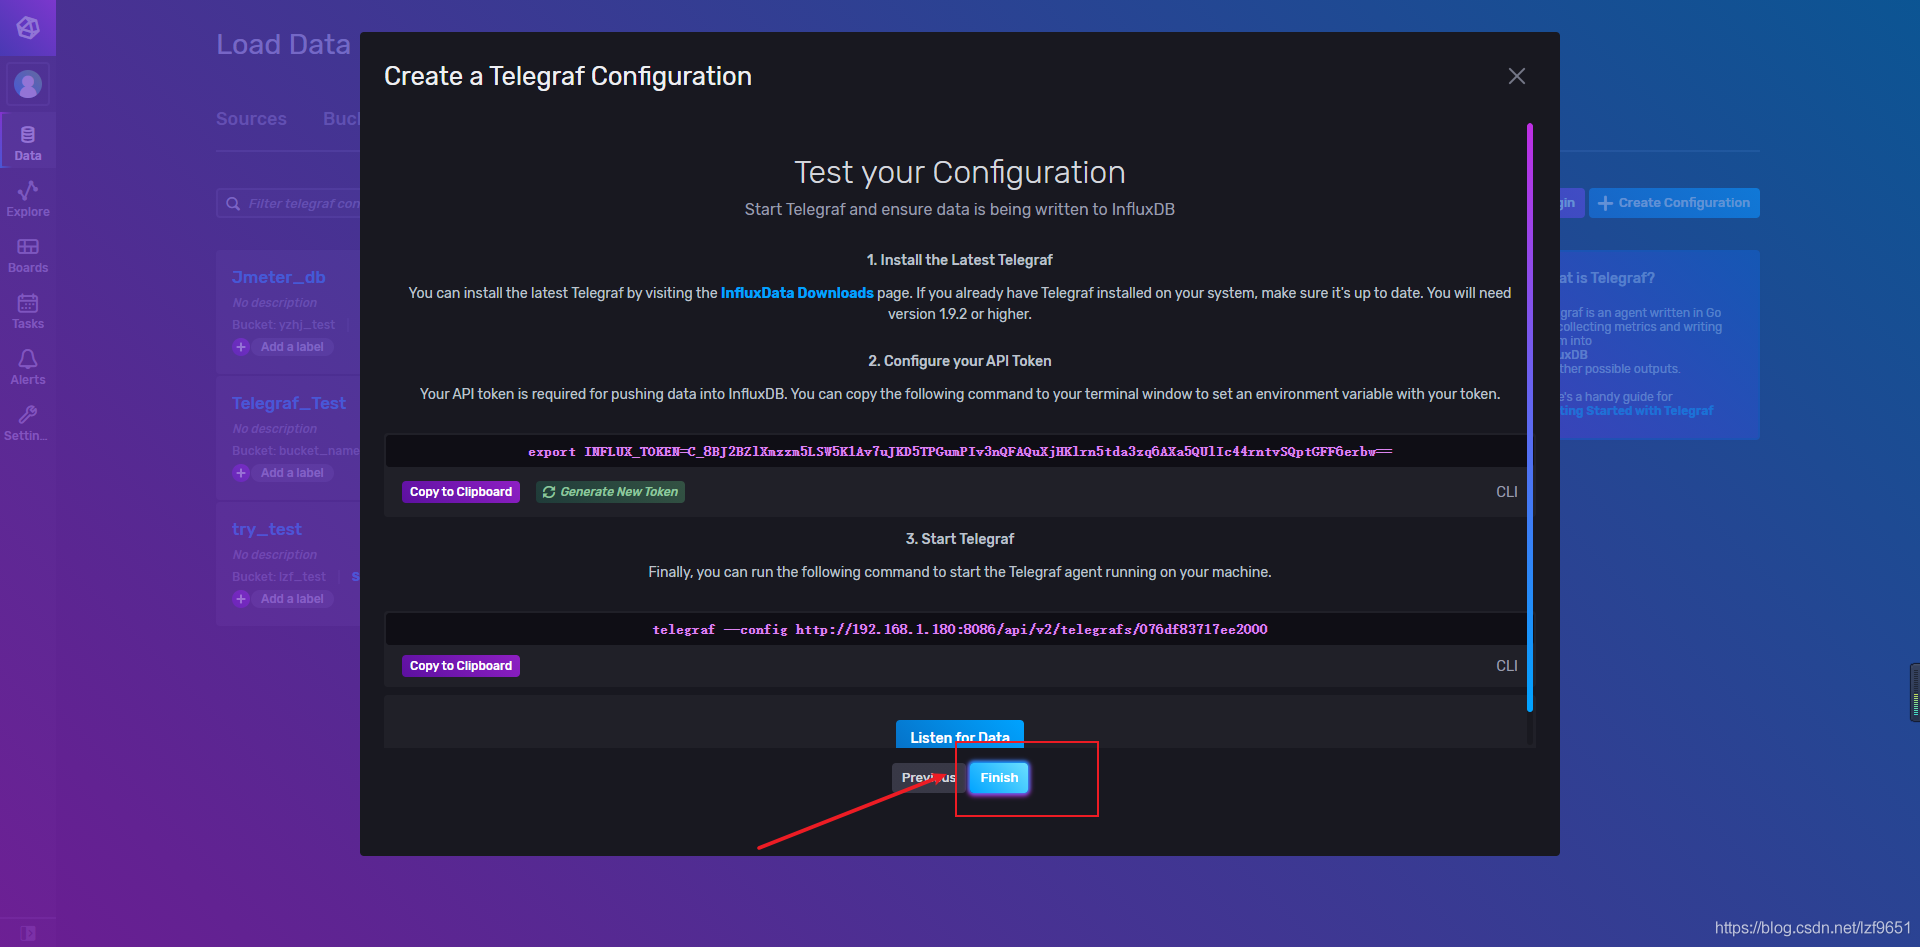
Task: Click the telegraf --config command snippet
Action: click(x=960, y=630)
